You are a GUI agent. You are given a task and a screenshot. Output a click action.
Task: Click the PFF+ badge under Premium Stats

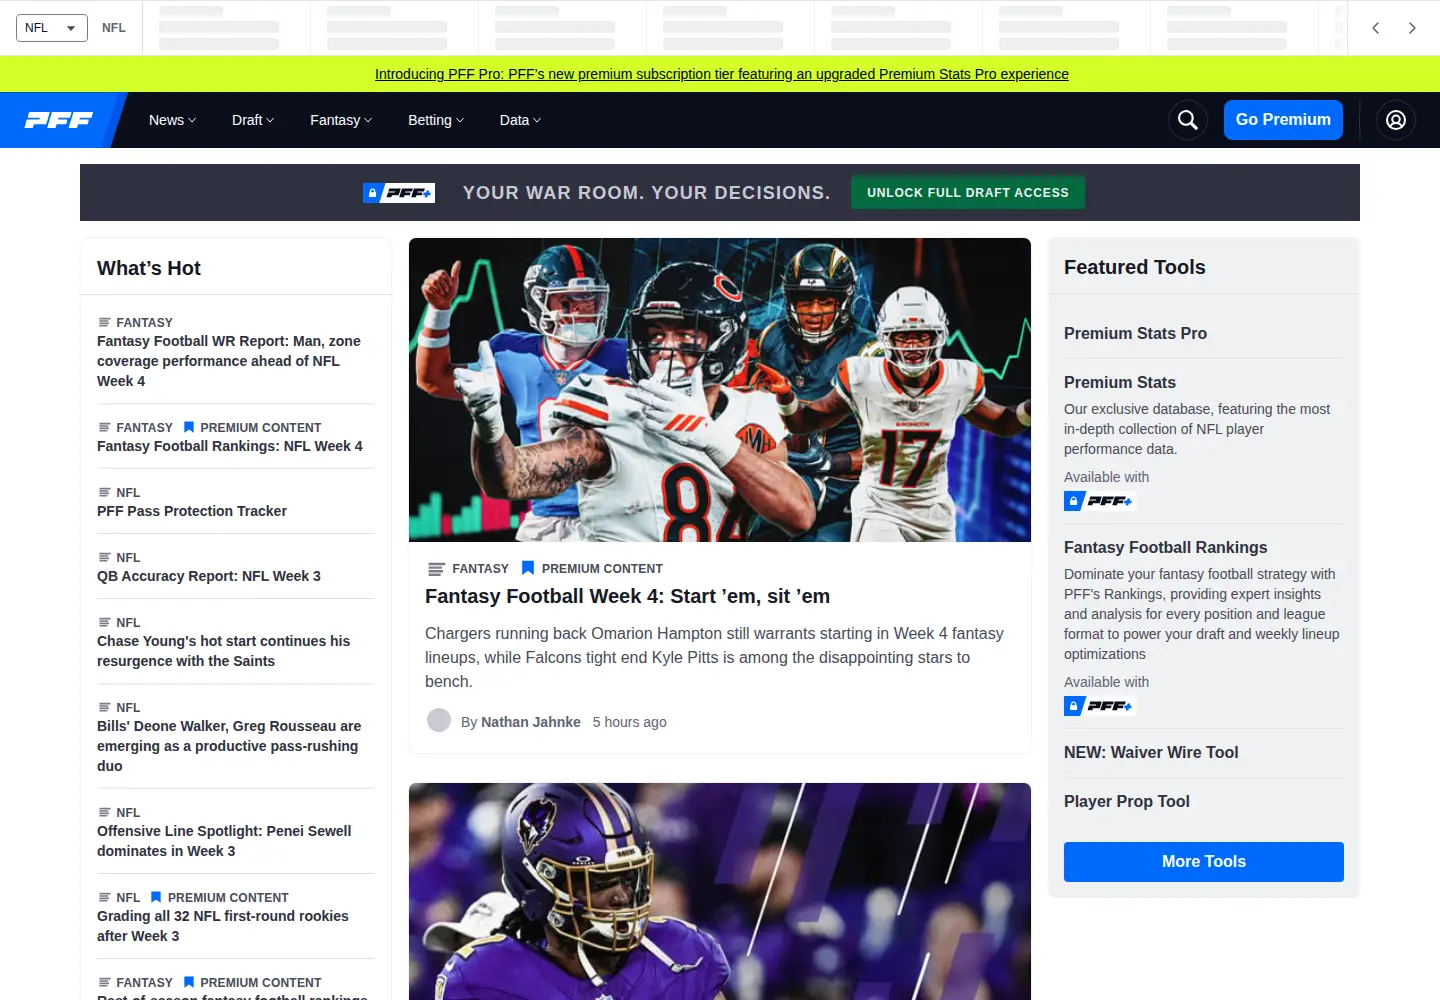point(1098,501)
